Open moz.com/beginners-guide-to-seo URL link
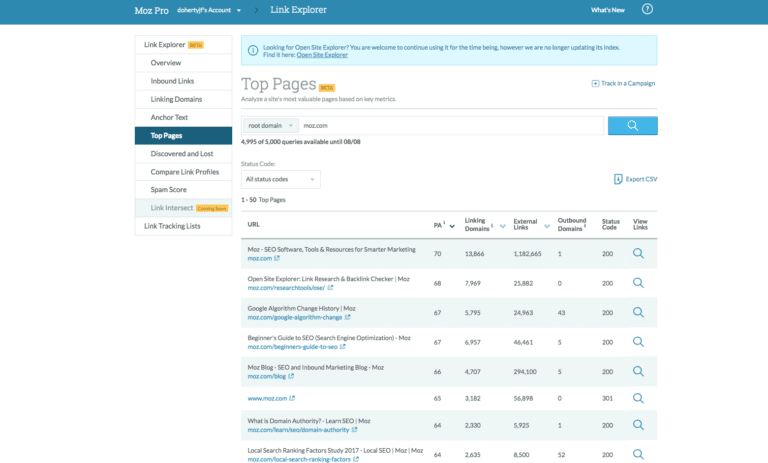The width and height of the screenshot is (768, 463). coord(292,346)
